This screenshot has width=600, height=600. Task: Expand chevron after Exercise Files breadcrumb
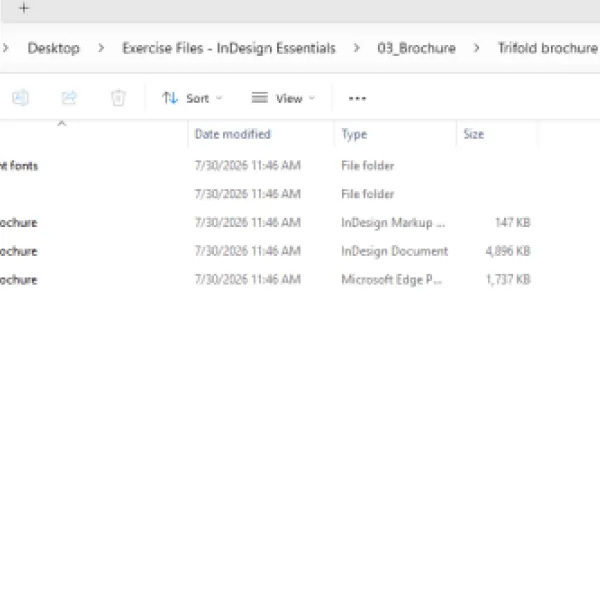(357, 48)
